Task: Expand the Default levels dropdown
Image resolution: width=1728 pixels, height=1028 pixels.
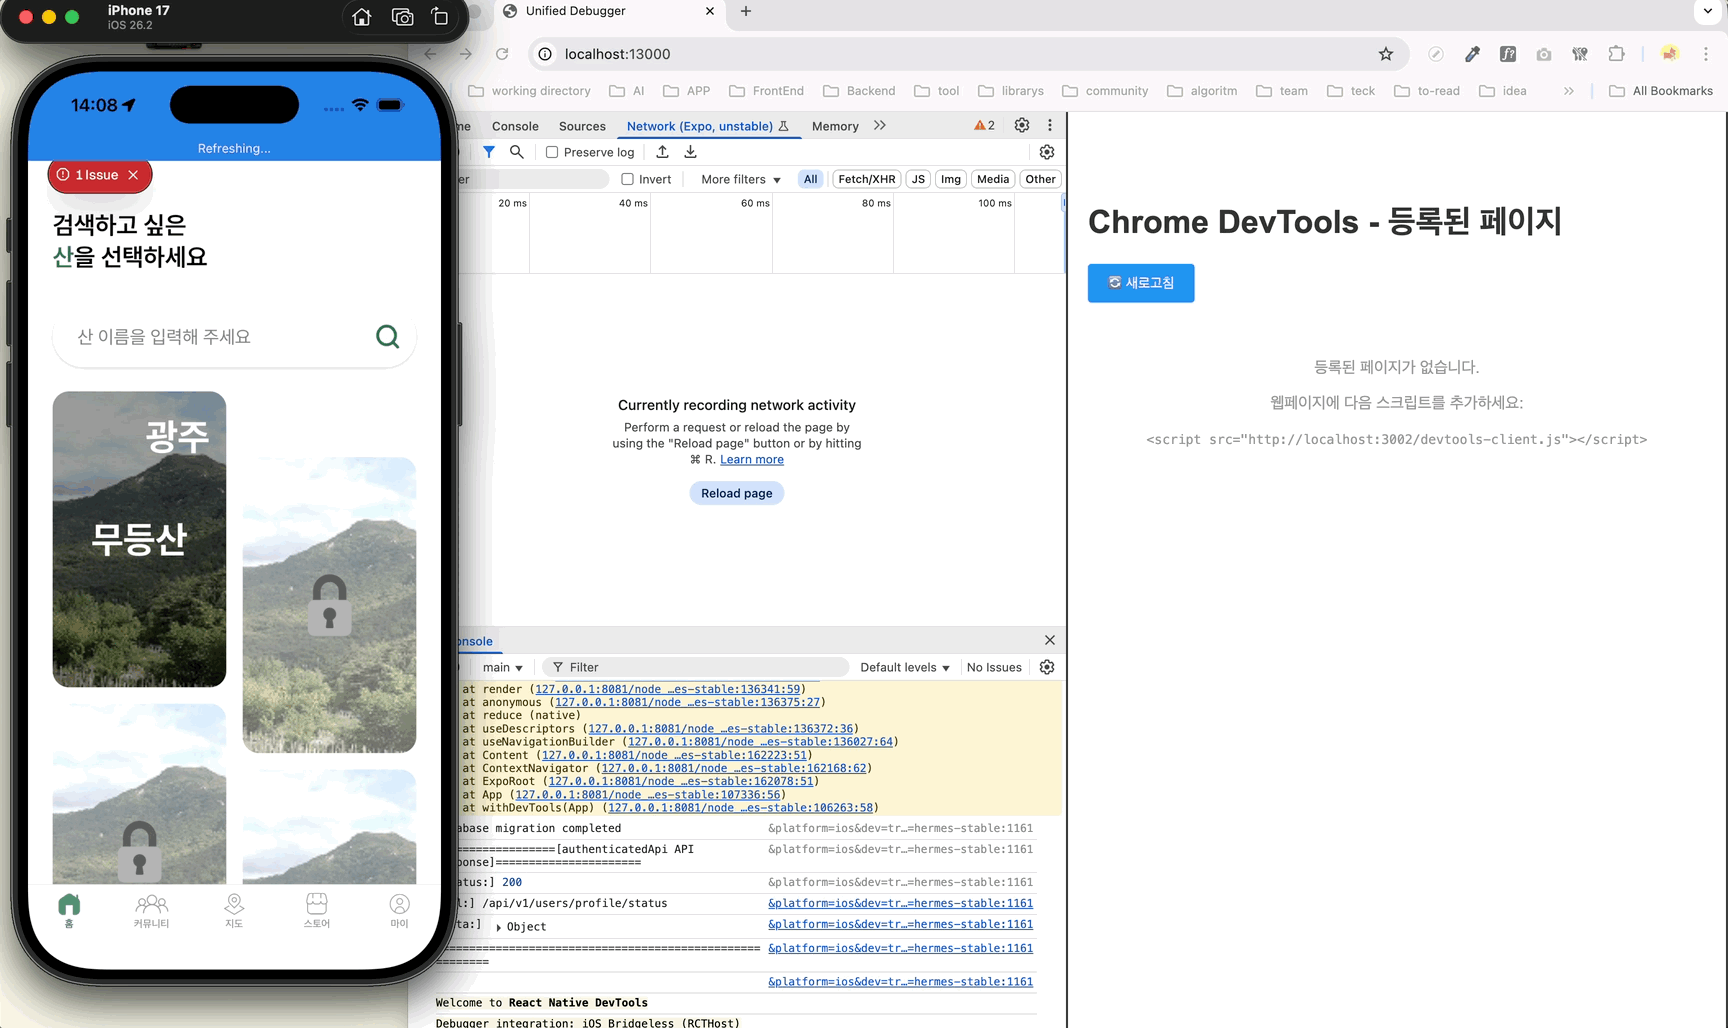Action: tap(904, 667)
